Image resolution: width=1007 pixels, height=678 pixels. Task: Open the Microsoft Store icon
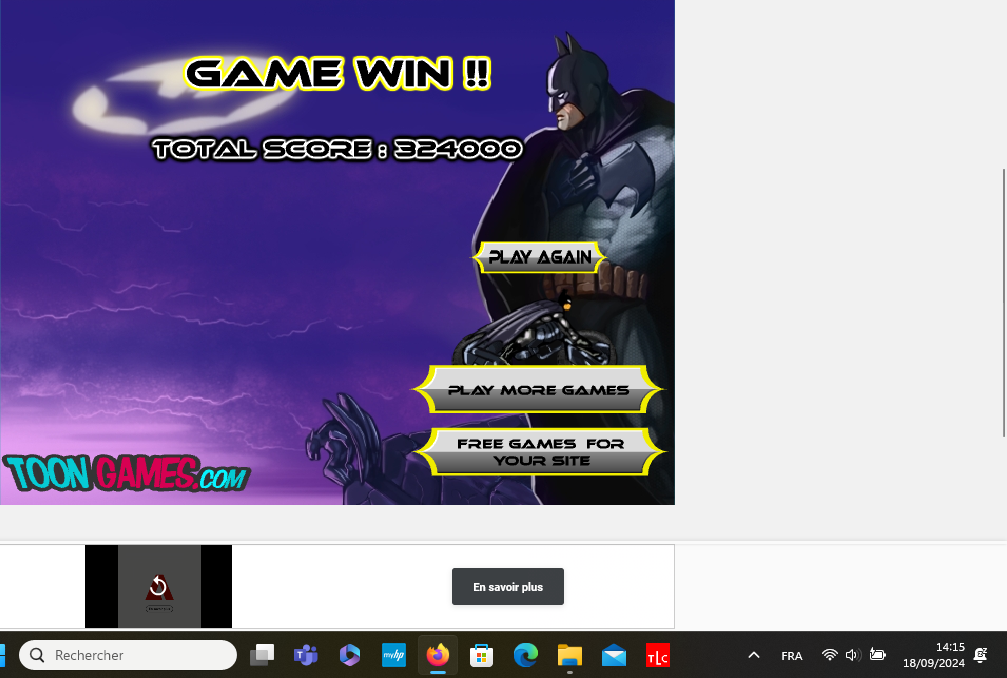pos(481,655)
